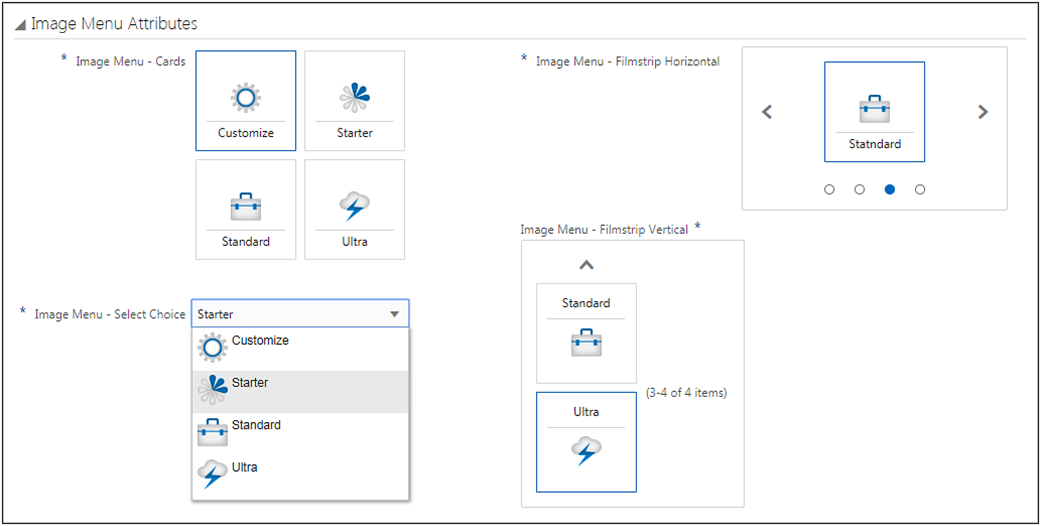The image size is (1041, 526).
Task: Choose Standard from the dropdown list
Action: (256, 426)
